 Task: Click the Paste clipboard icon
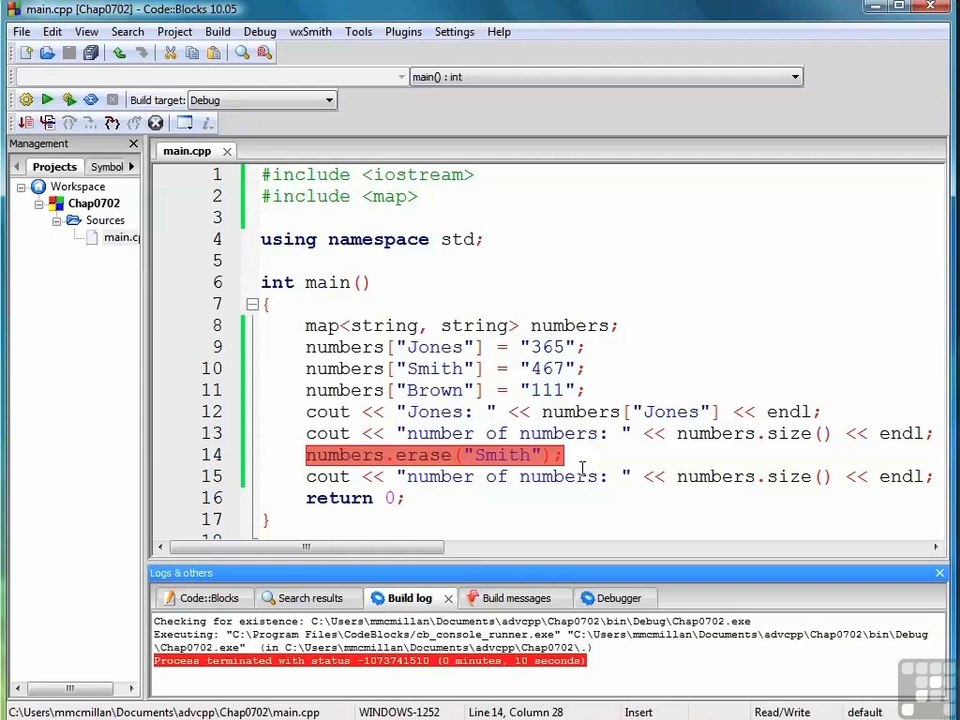pyautogui.click(x=214, y=53)
